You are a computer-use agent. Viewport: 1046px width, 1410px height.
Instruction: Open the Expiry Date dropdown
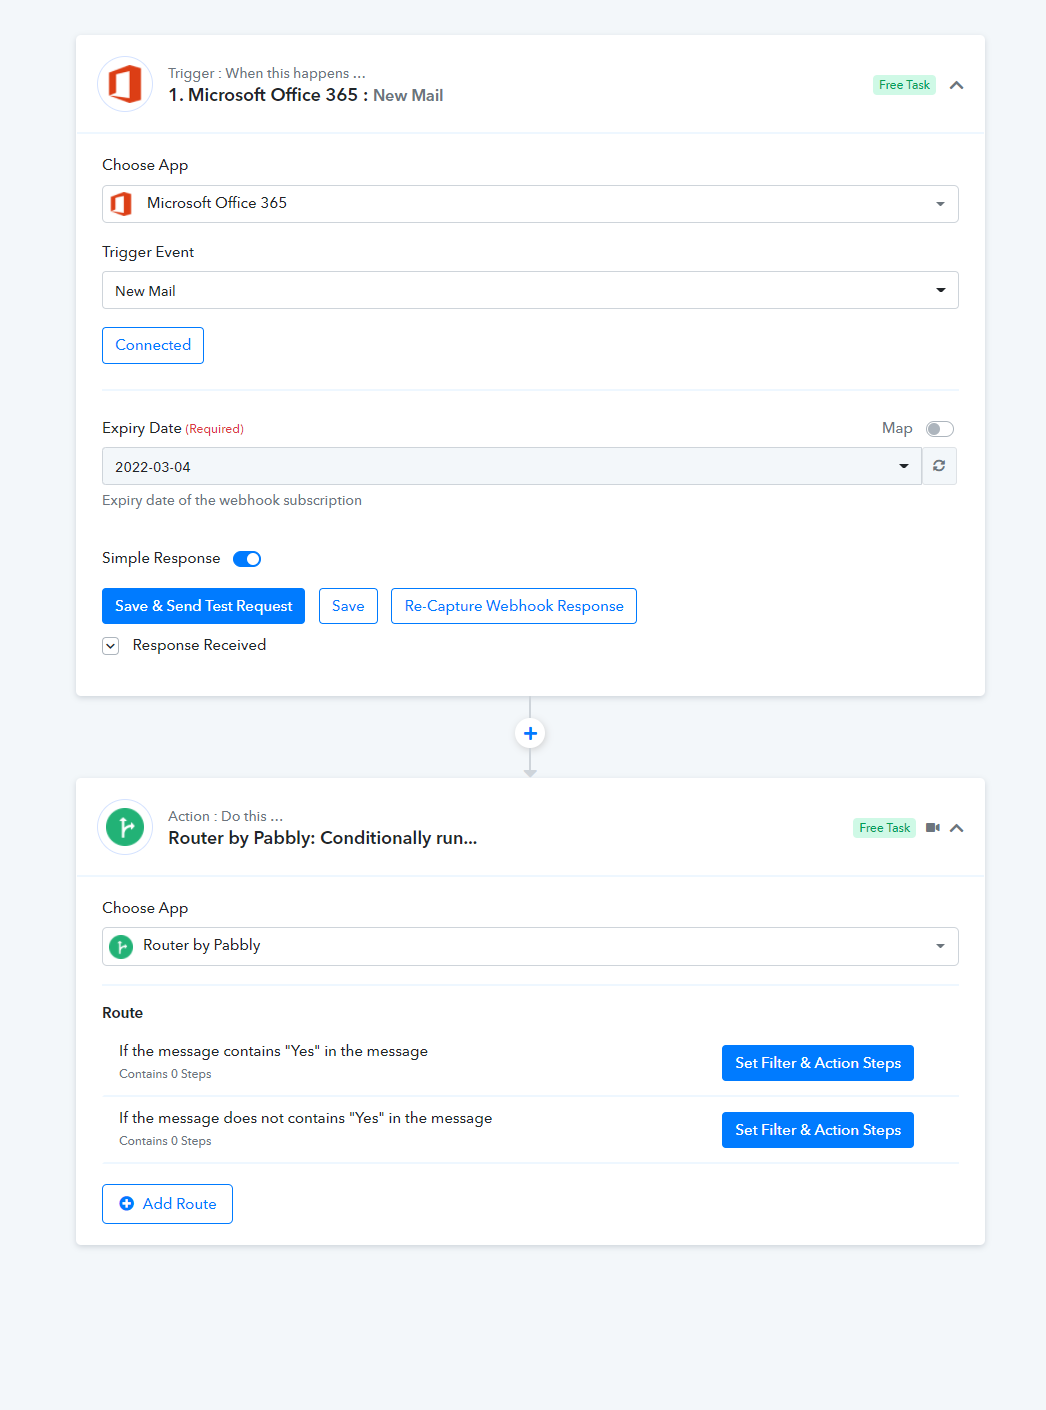(511, 467)
